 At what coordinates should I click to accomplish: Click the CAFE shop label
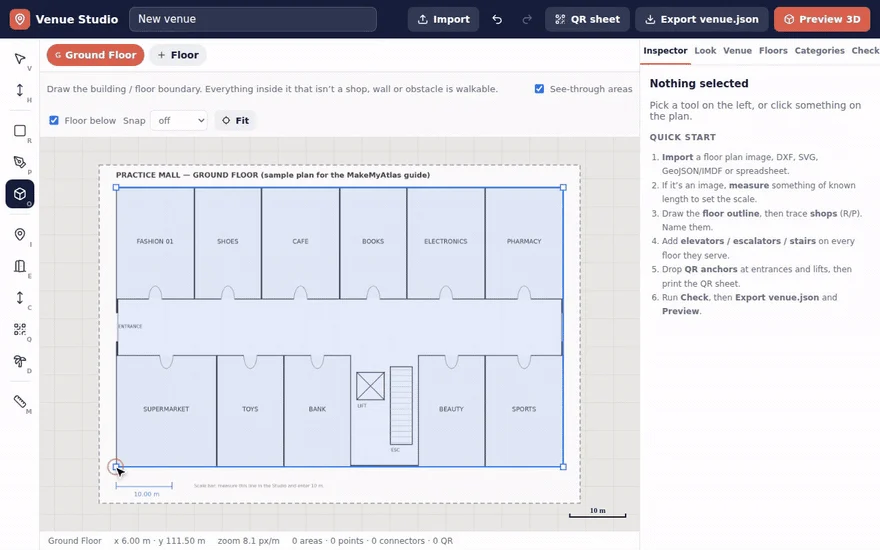tap(300, 241)
